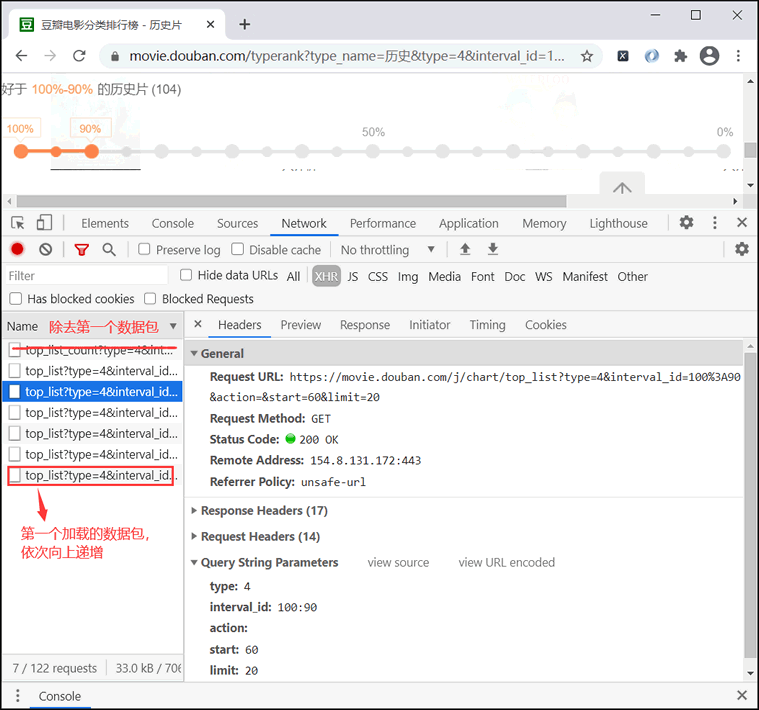Click view URL encoded link
The image size is (759, 710).
[506, 562]
